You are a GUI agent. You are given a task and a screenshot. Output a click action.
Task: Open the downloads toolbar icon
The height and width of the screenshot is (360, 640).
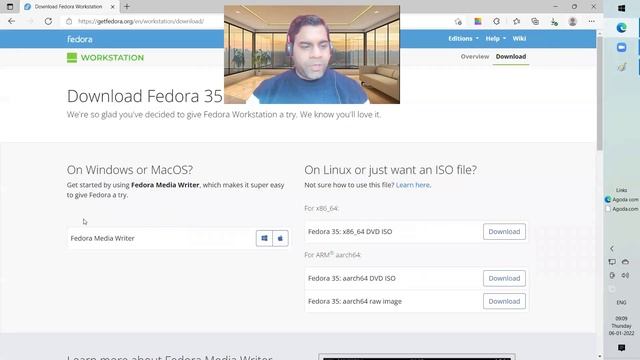click(x=554, y=22)
